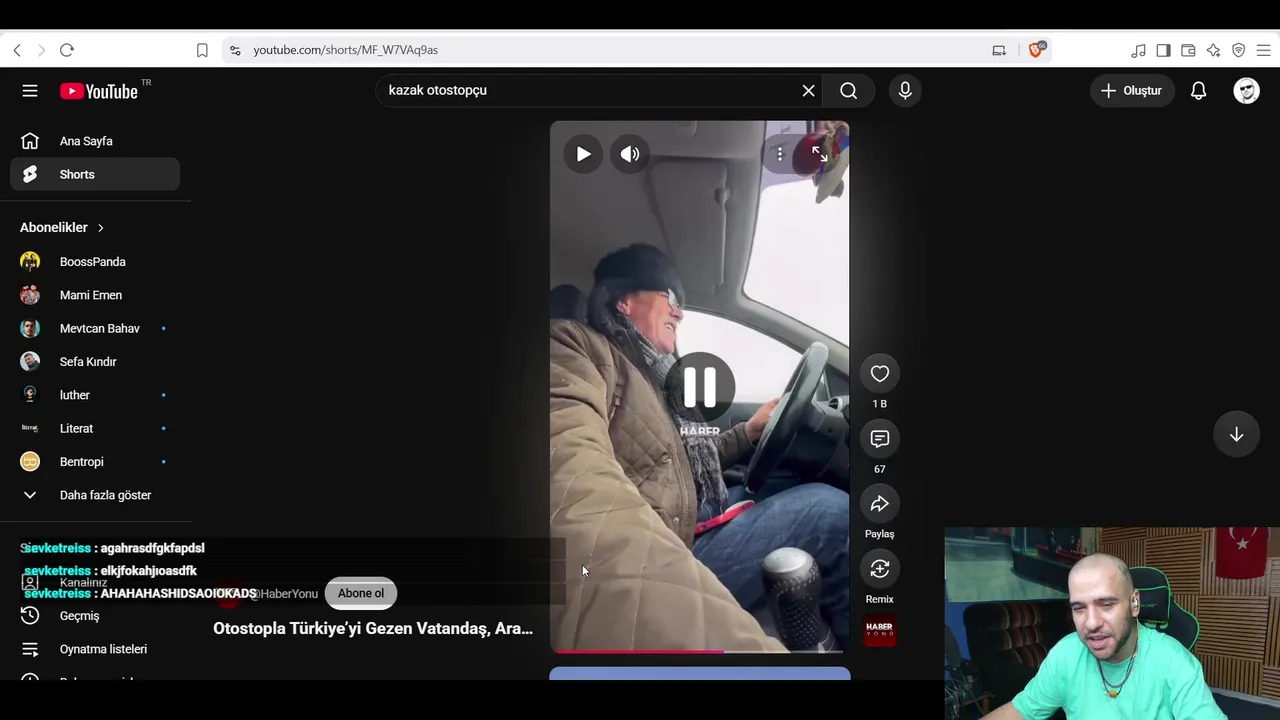The height and width of the screenshot is (720, 1280).
Task: Enter fullscreen on the Shorts player
Action: click(x=819, y=154)
